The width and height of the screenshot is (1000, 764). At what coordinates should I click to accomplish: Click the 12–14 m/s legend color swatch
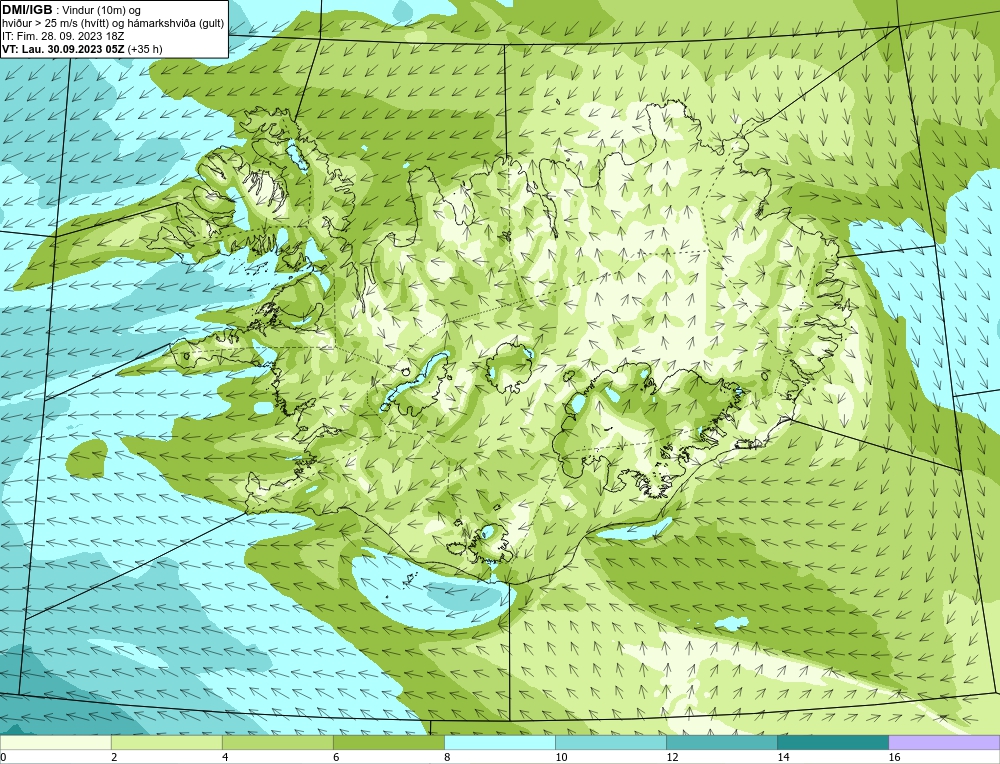click(x=721, y=742)
